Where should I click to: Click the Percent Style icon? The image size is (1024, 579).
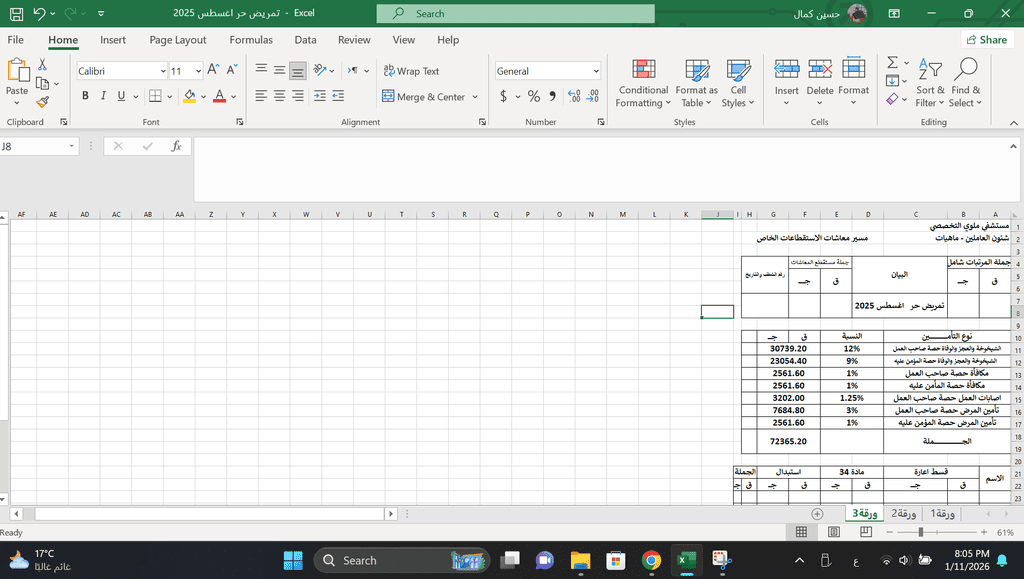[x=534, y=97]
